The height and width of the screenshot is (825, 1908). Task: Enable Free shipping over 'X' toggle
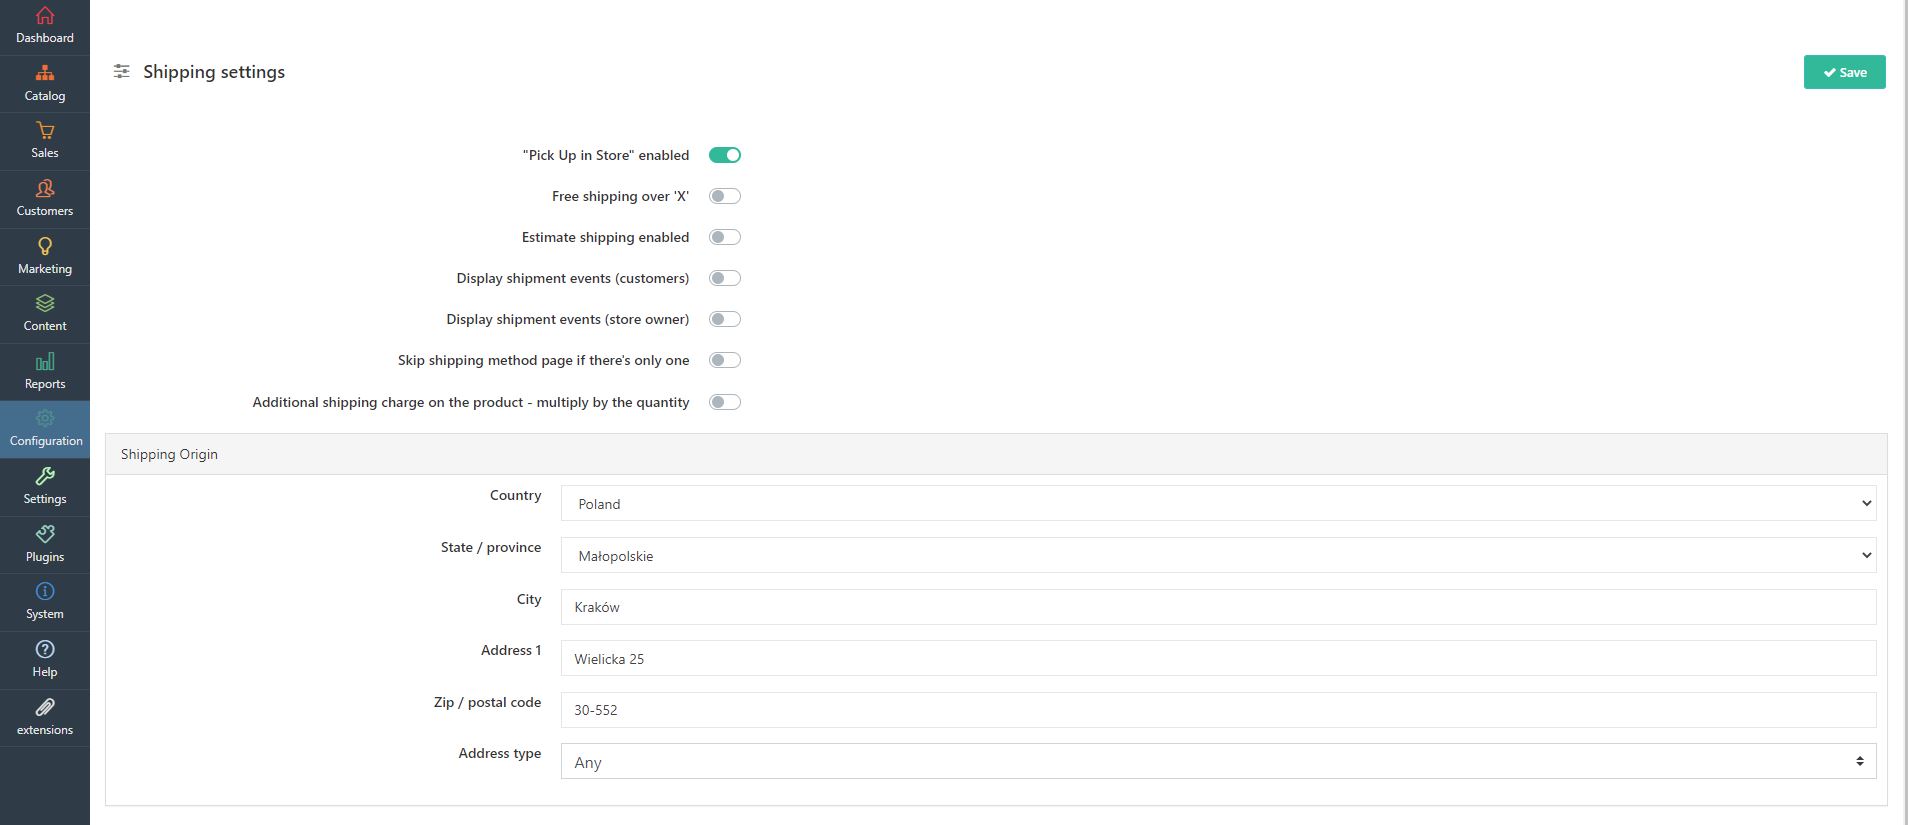725,196
